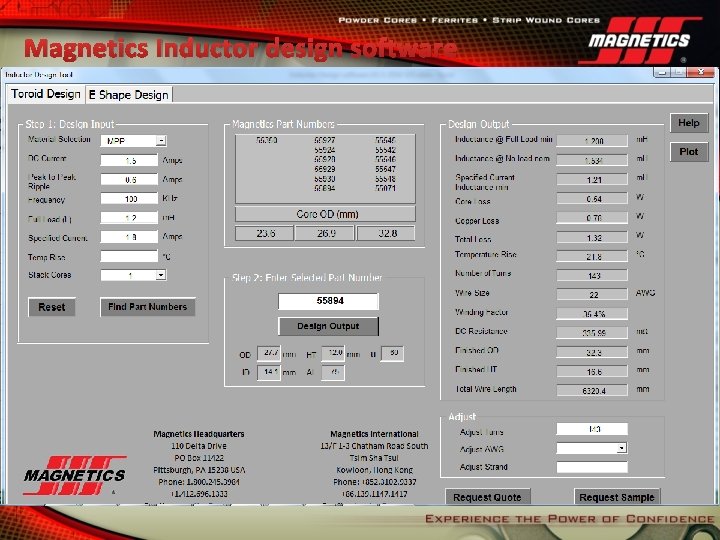Select the 23.6 core OD cell
This screenshot has width=720, height=540.
pyautogui.click(x=264, y=233)
